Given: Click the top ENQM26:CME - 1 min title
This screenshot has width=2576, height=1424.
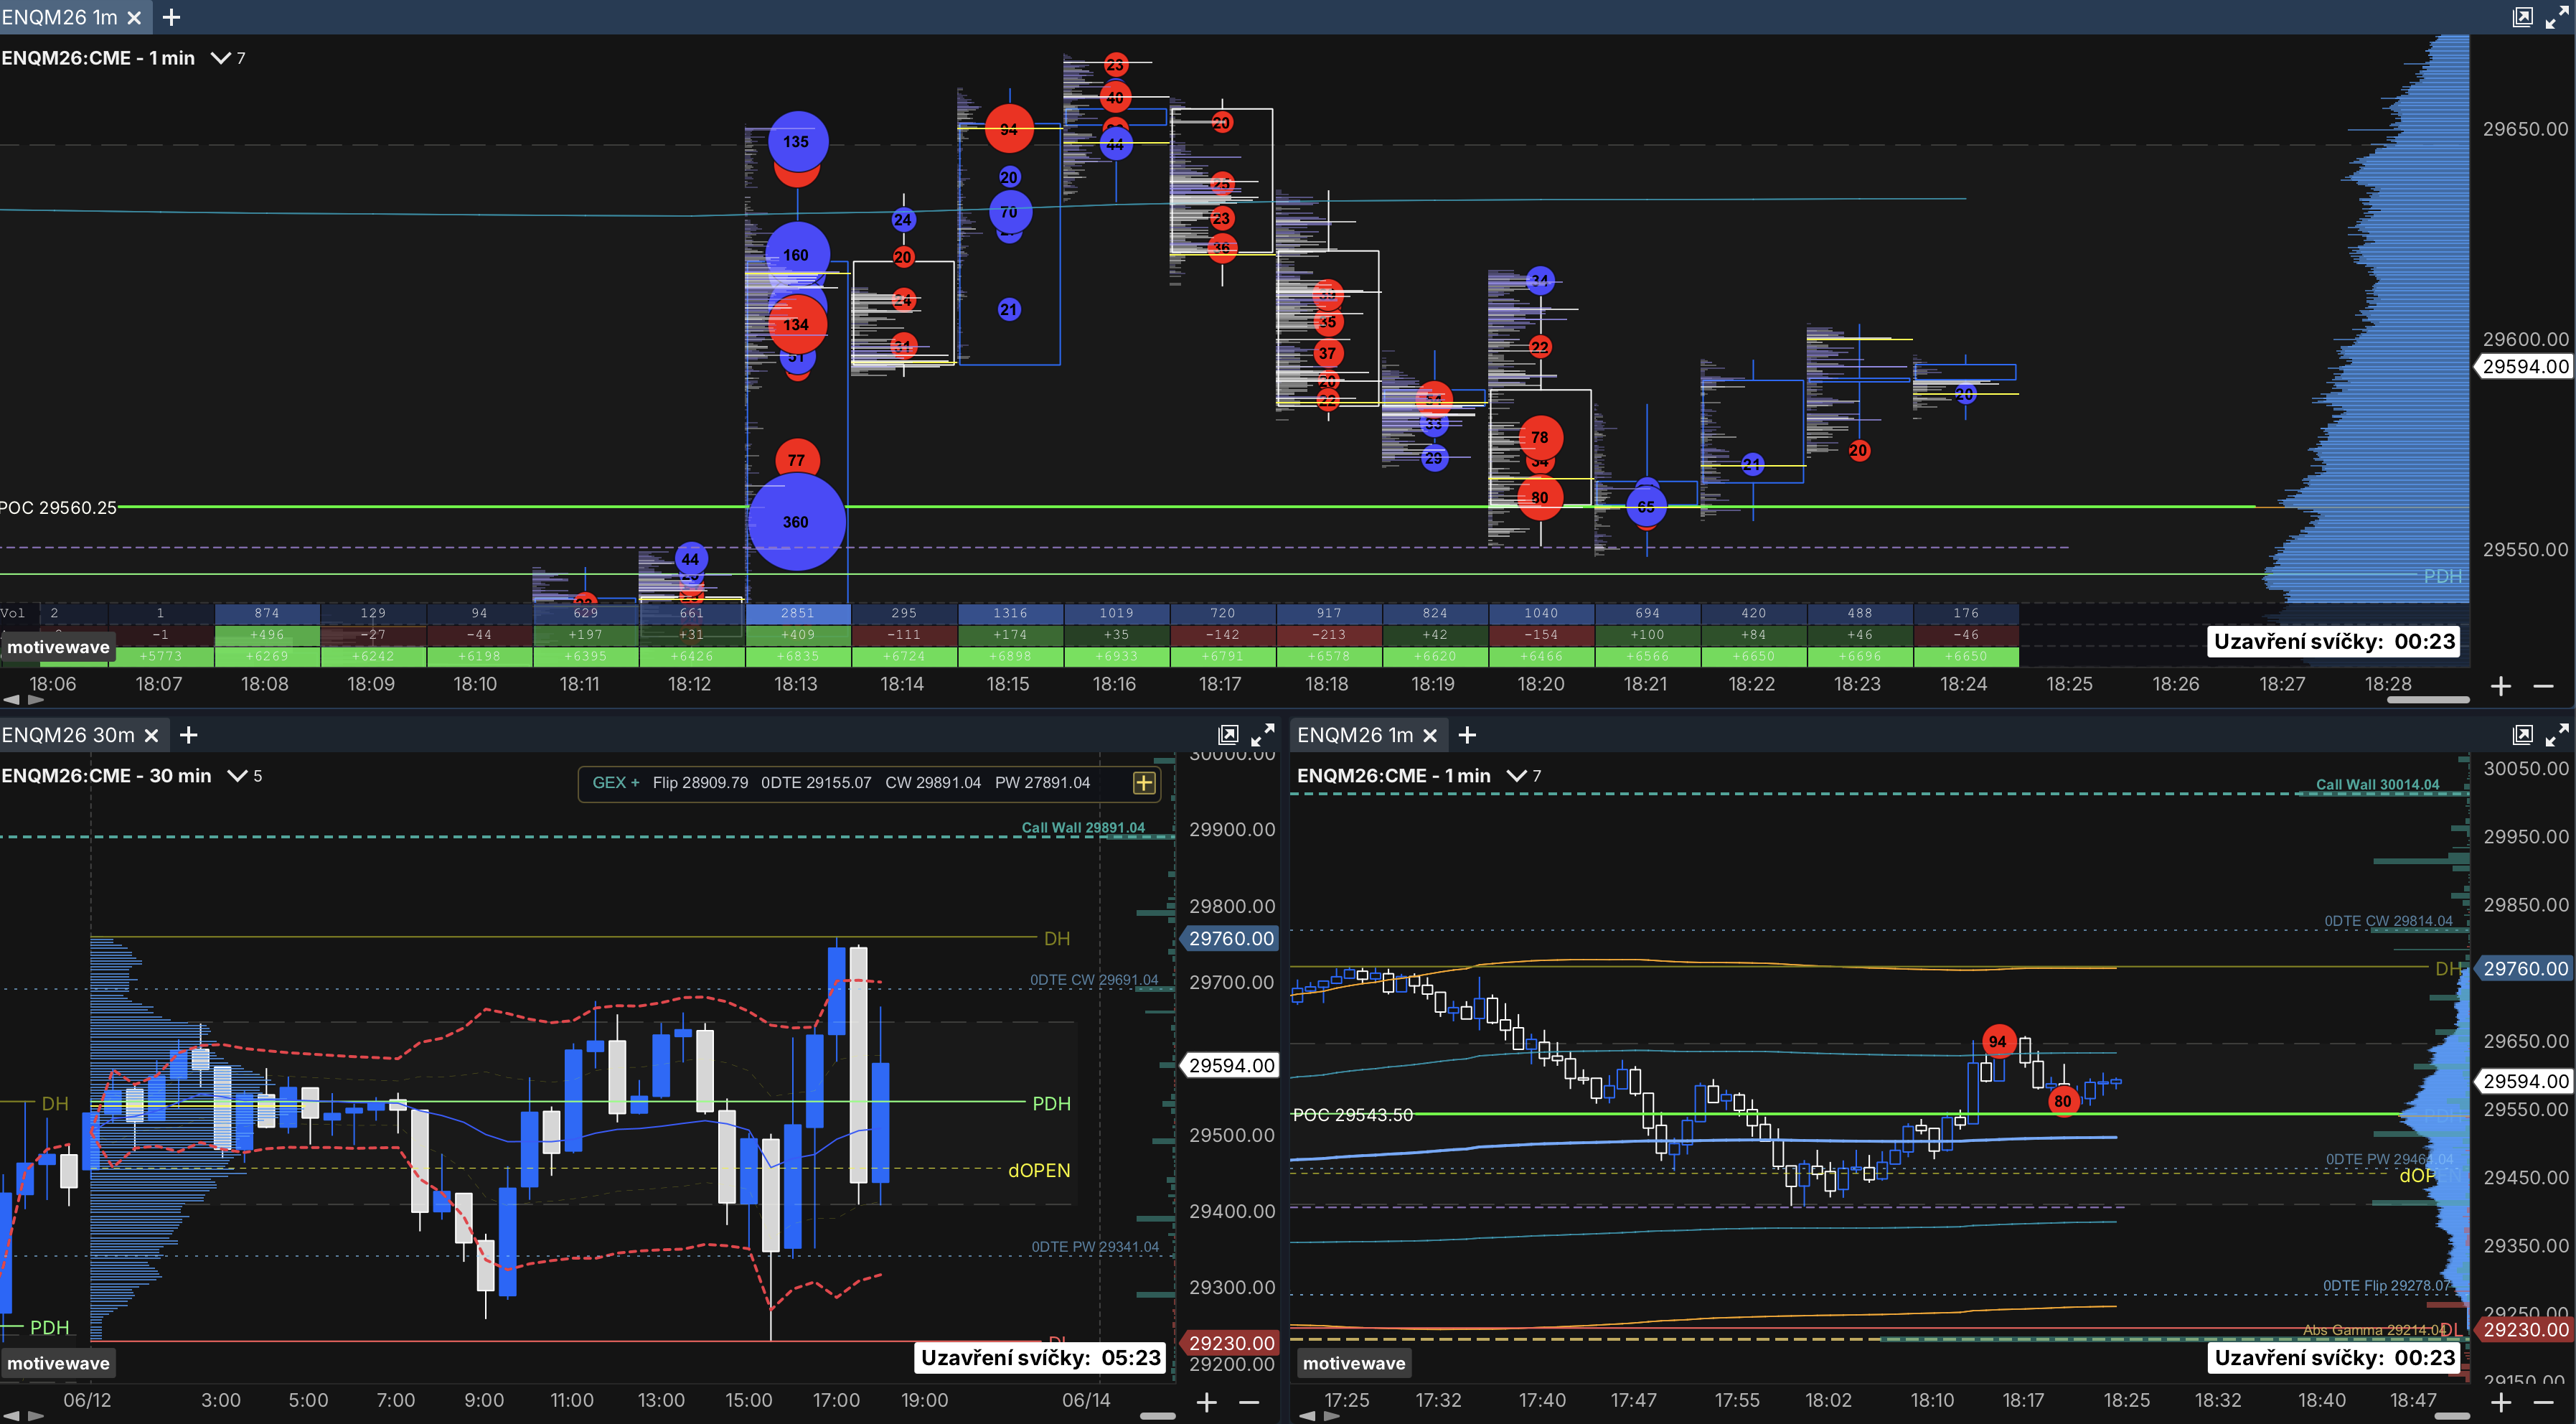Looking at the screenshot, I should pyautogui.click(x=98, y=58).
